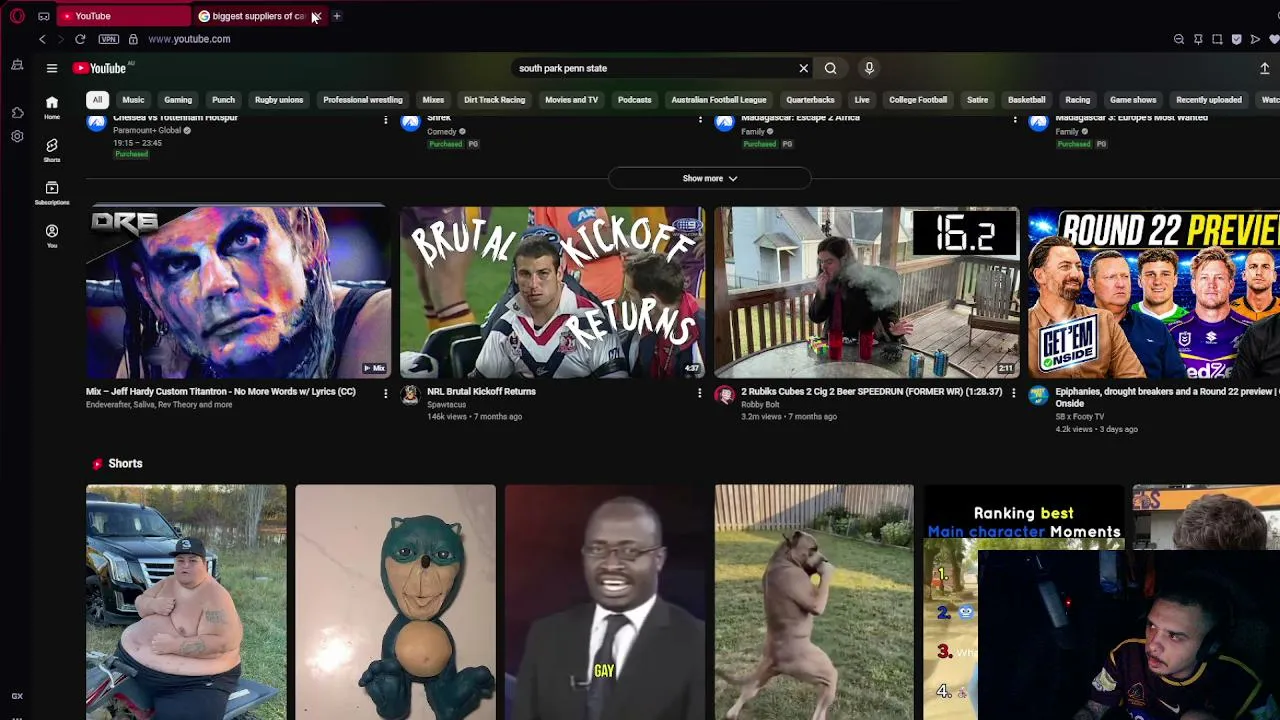Filter by the Music chip

click(x=133, y=100)
